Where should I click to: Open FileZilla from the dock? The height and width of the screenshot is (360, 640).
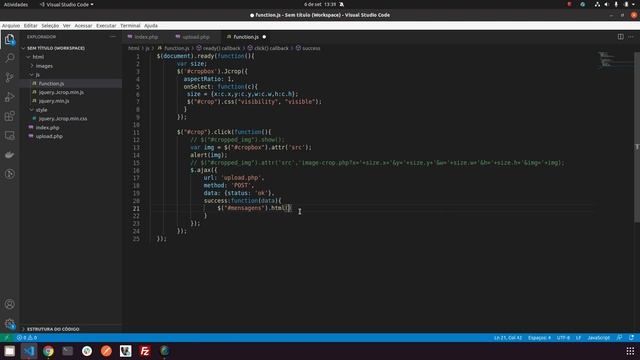coord(145,351)
